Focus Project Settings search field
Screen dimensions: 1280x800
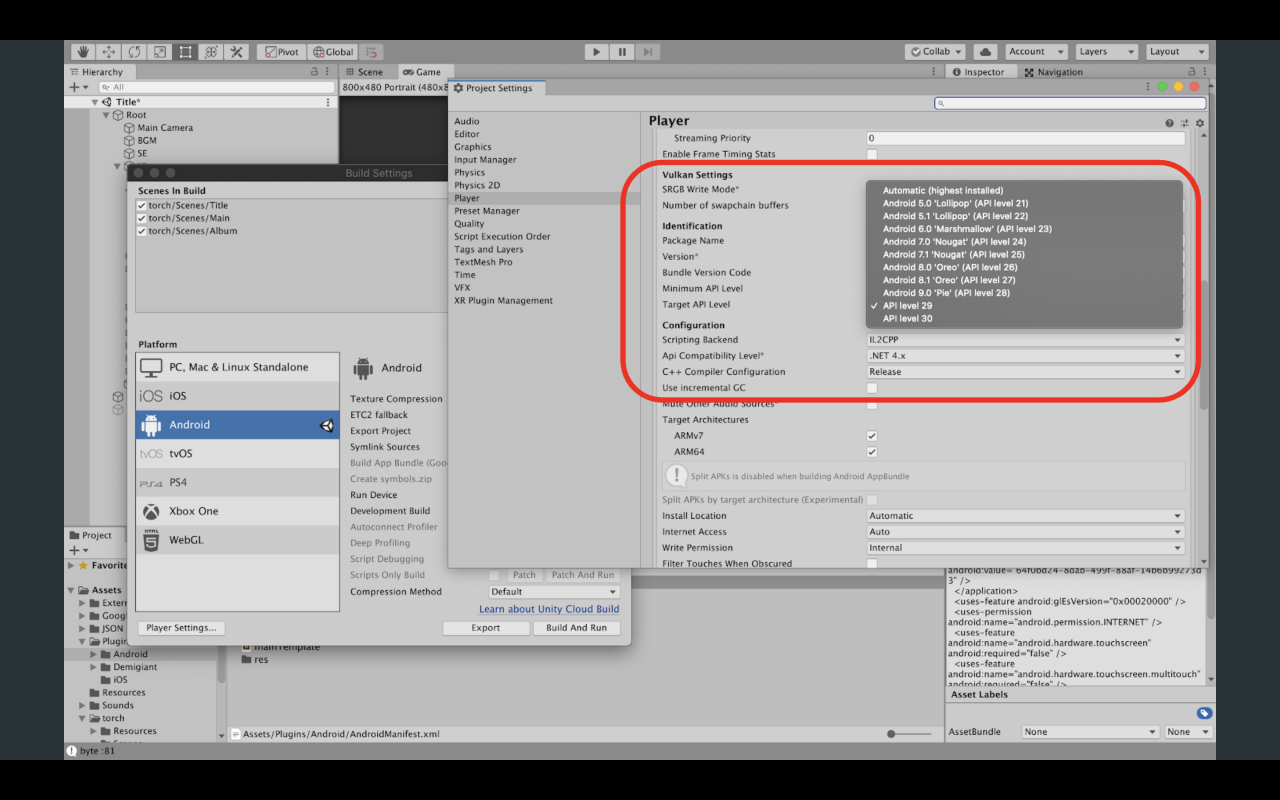[x=1070, y=103]
